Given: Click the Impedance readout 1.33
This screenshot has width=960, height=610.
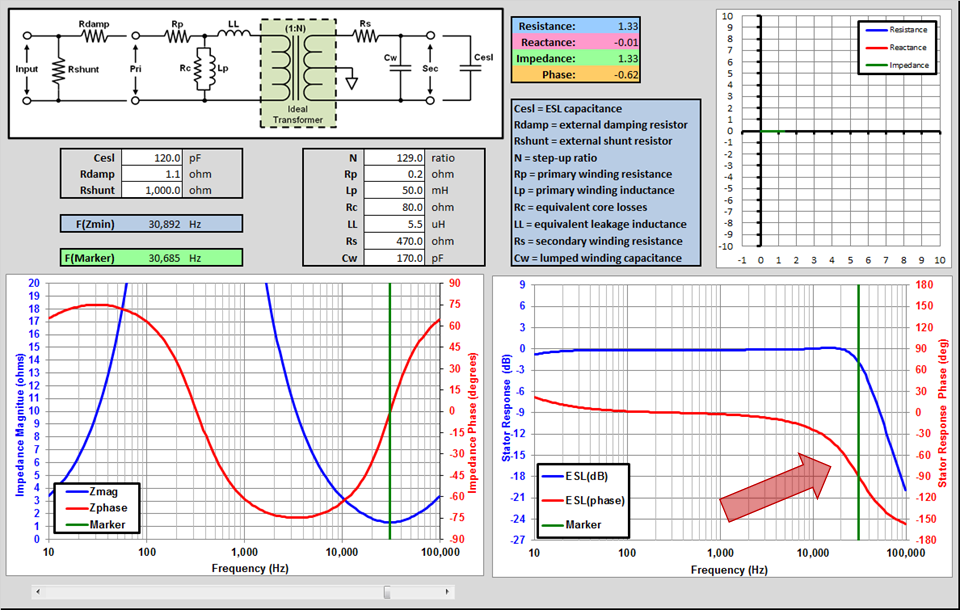Looking at the screenshot, I should tap(576, 58).
